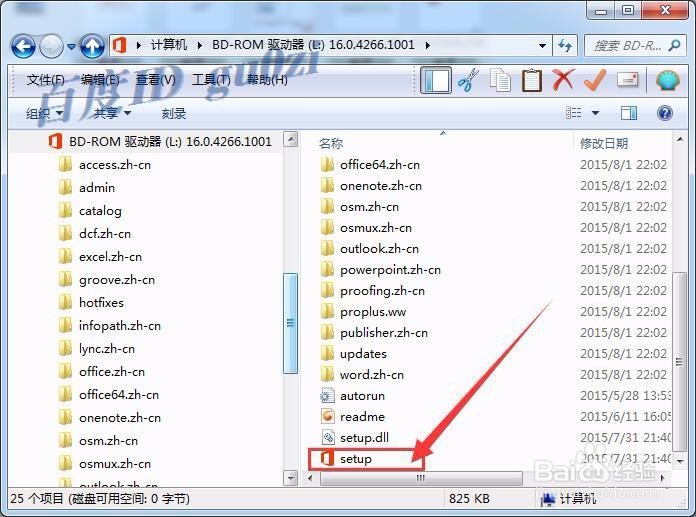Select proofing.zh-cn folder
The height and width of the screenshot is (517, 696).
[373, 291]
